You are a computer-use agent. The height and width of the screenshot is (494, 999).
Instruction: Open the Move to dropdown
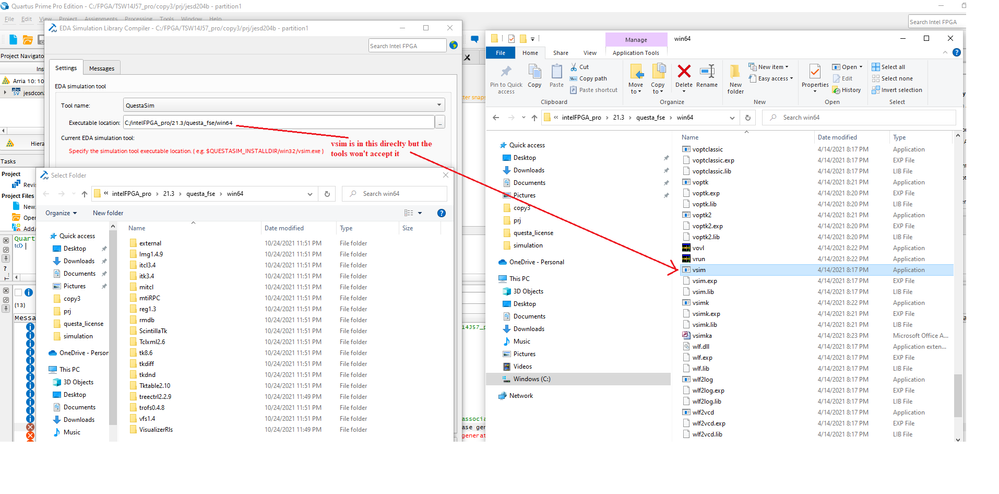click(x=636, y=88)
